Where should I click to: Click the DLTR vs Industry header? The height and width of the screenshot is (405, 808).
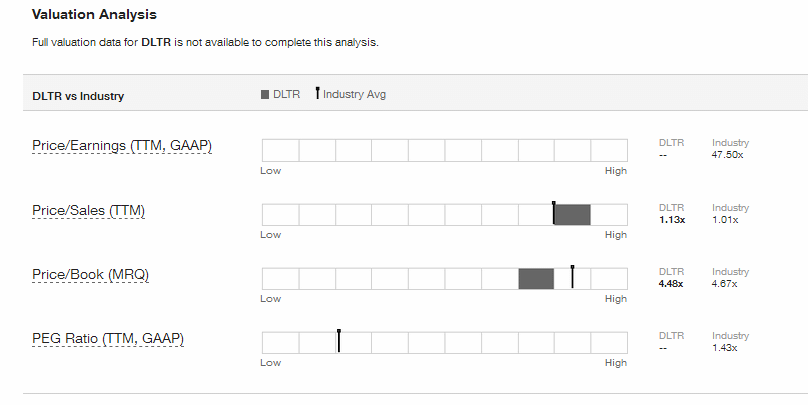[78, 96]
